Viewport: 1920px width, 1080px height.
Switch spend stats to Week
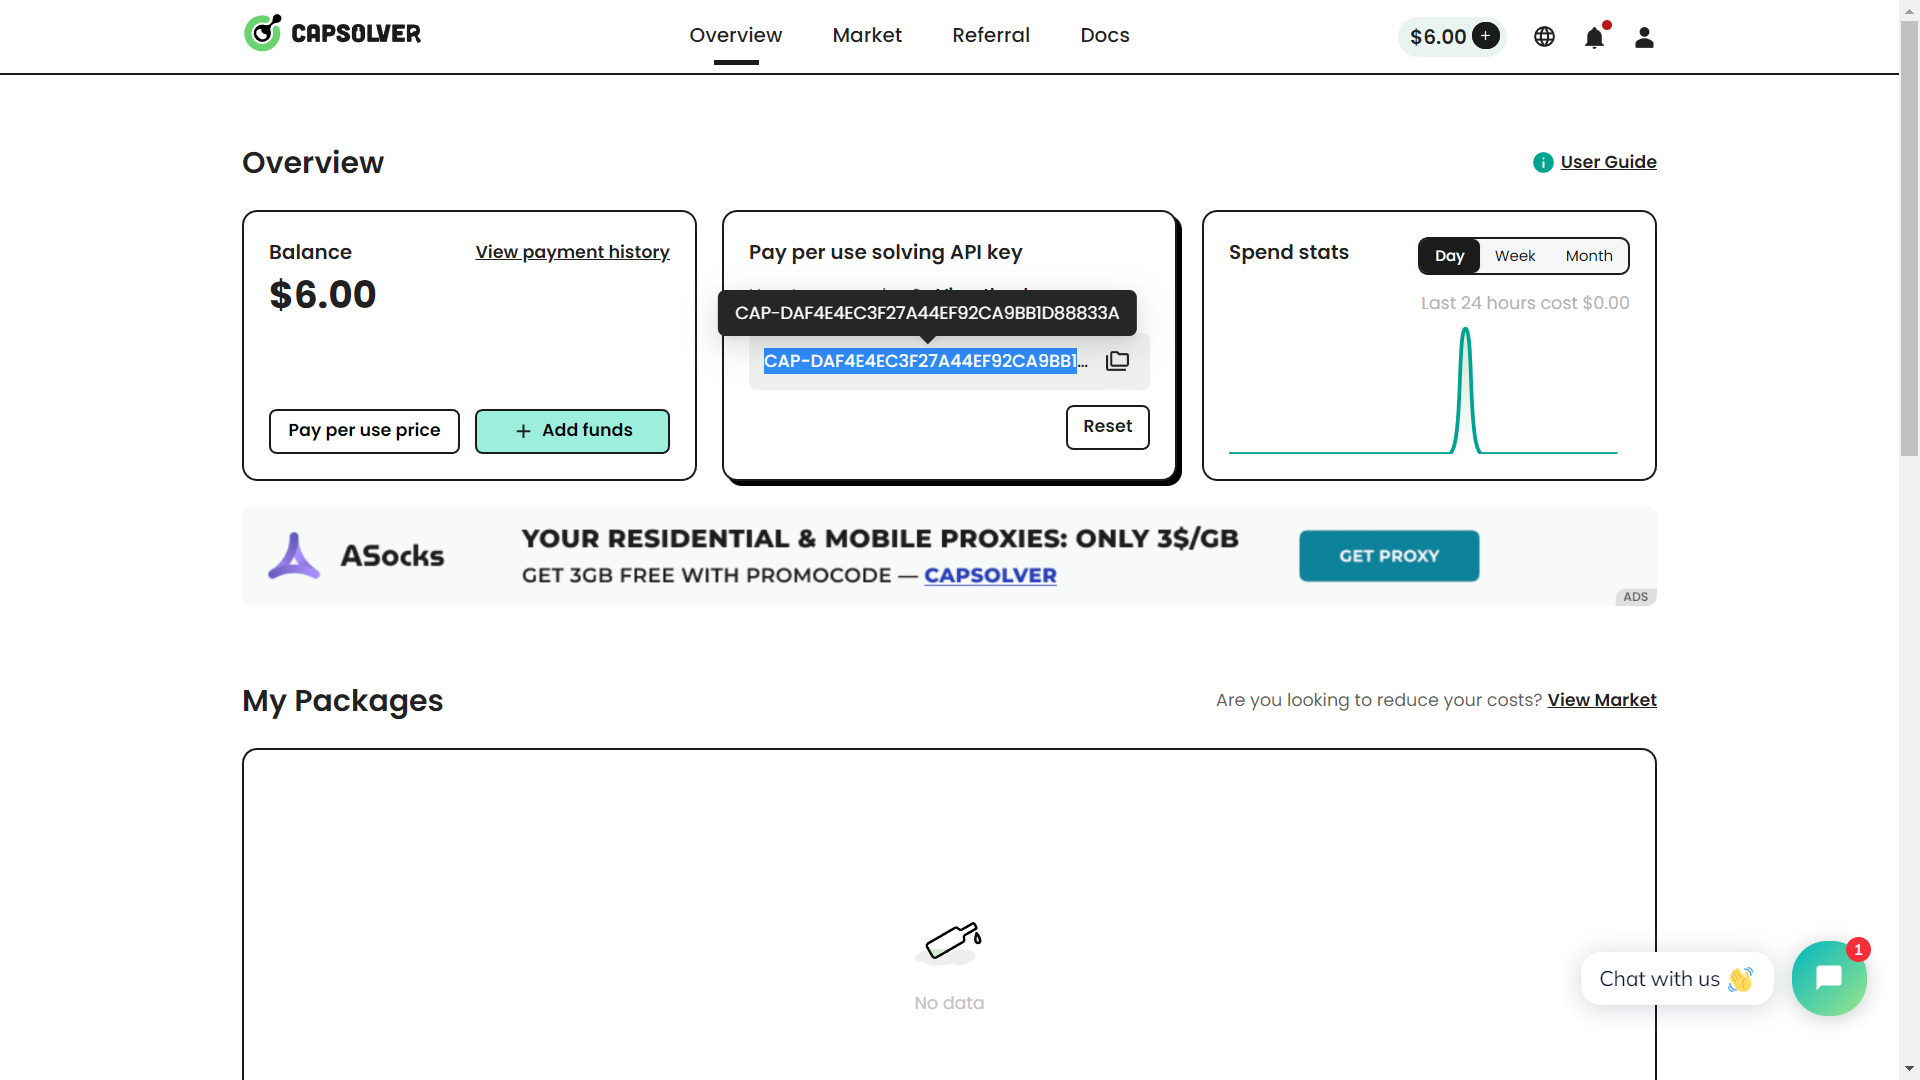coord(1514,256)
